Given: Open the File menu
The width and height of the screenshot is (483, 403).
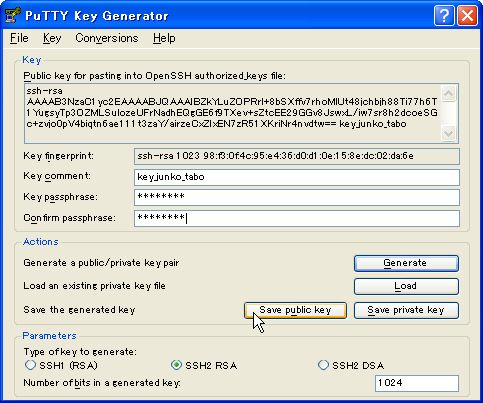Looking at the screenshot, I should click(x=19, y=38).
